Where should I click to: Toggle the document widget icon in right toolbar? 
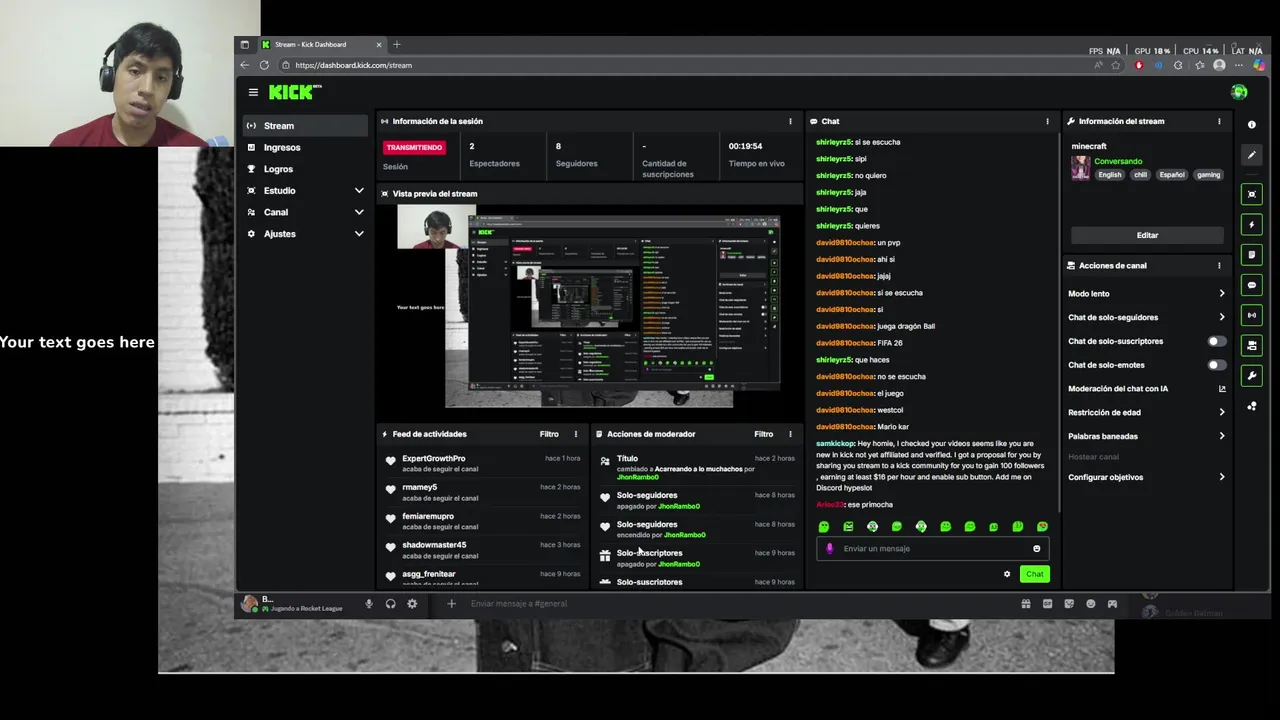click(1252, 255)
